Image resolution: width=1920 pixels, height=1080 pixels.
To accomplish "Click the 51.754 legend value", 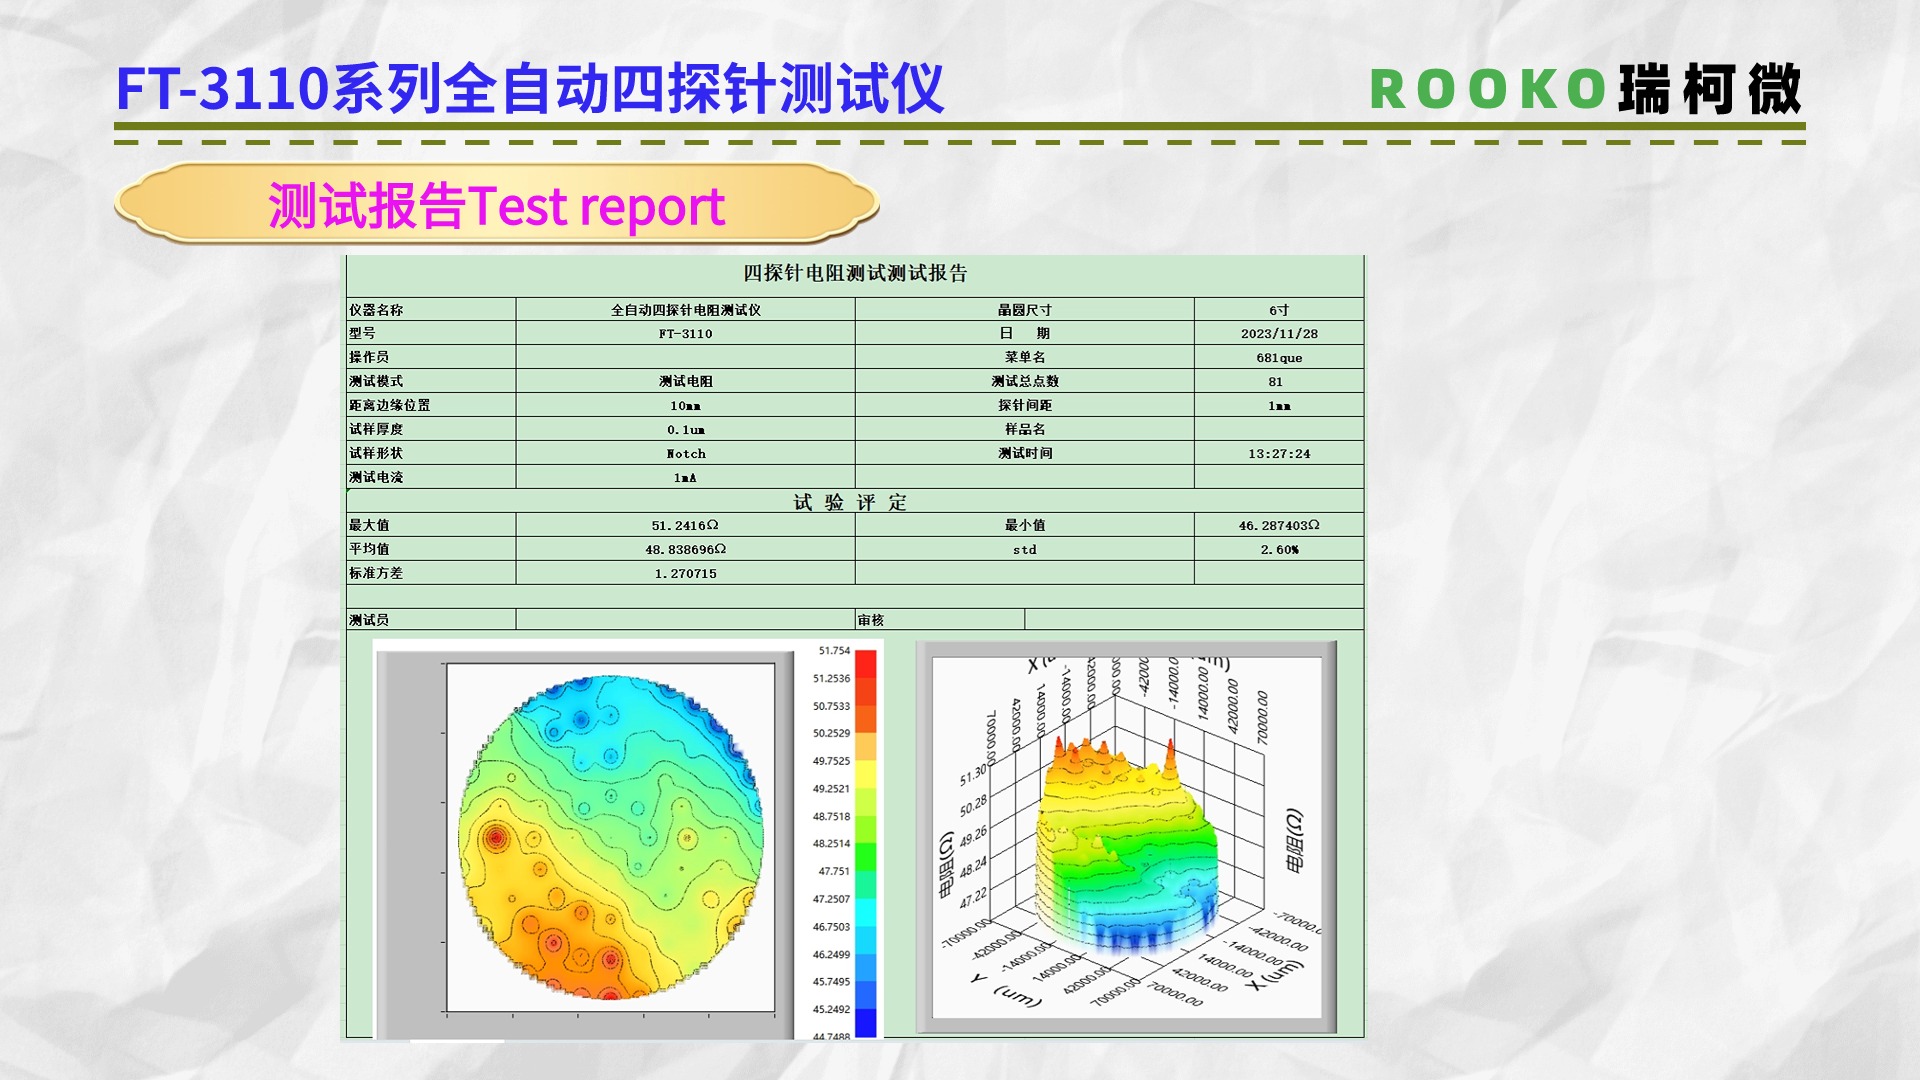I will (833, 651).
